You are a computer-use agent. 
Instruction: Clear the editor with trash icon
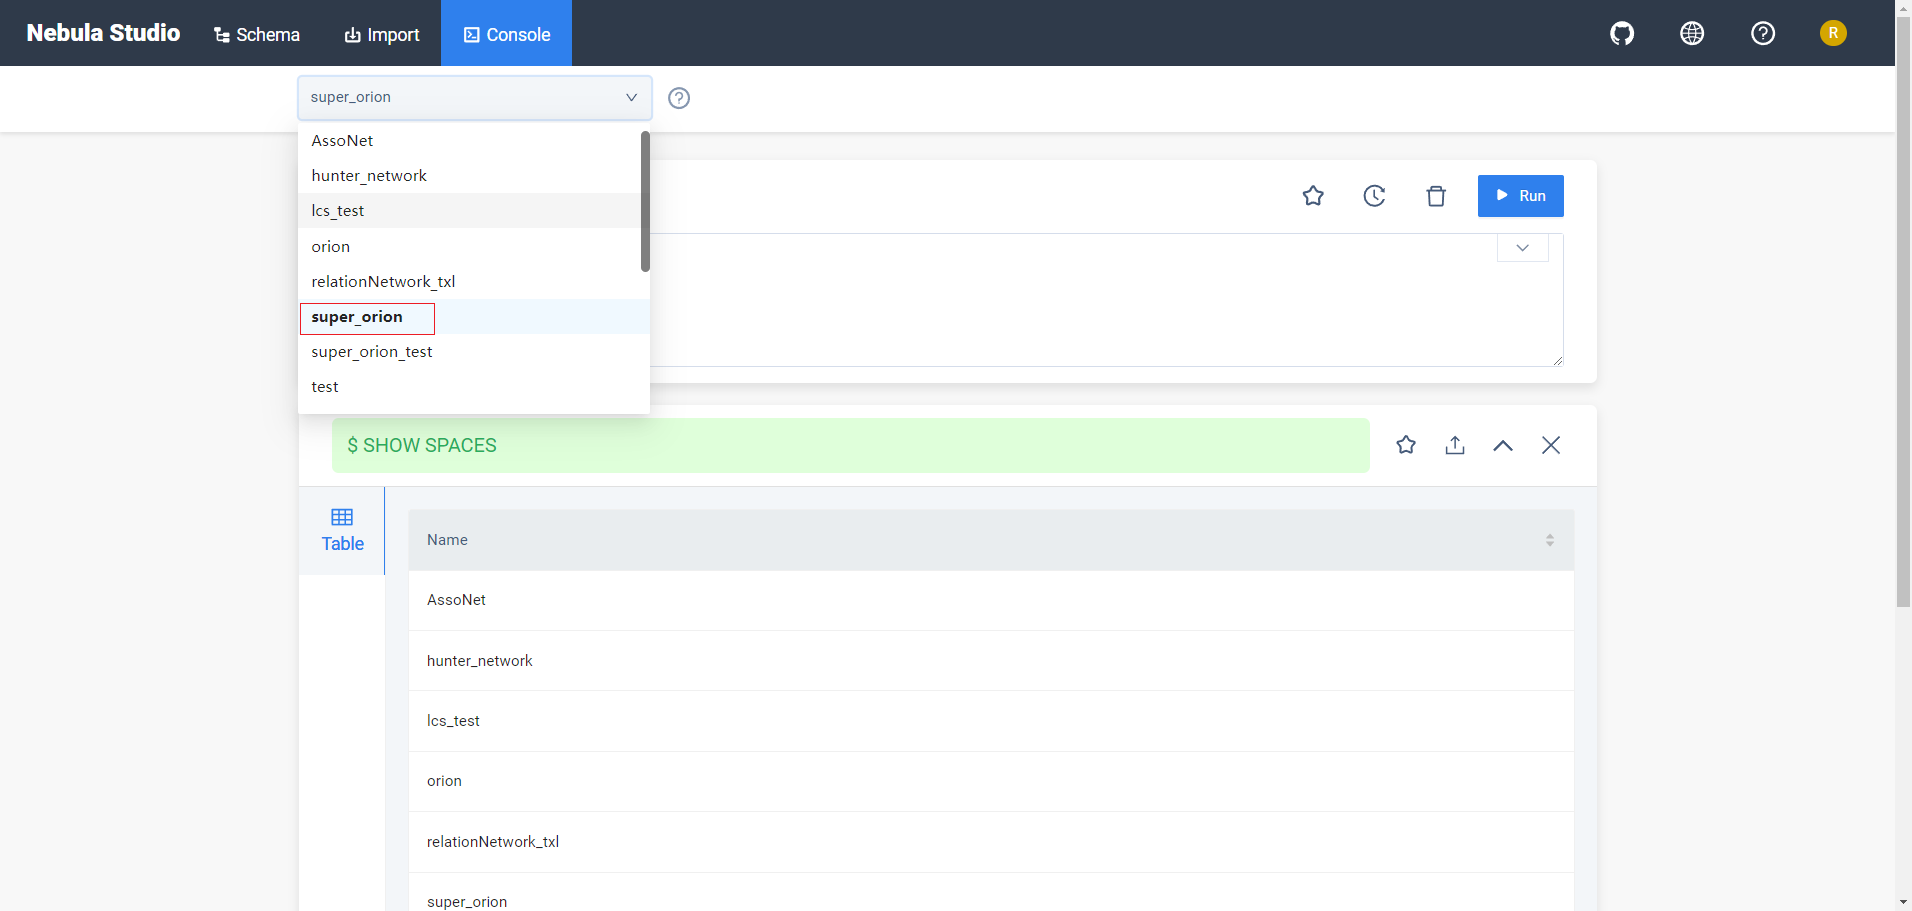(x=1436, y=196)
